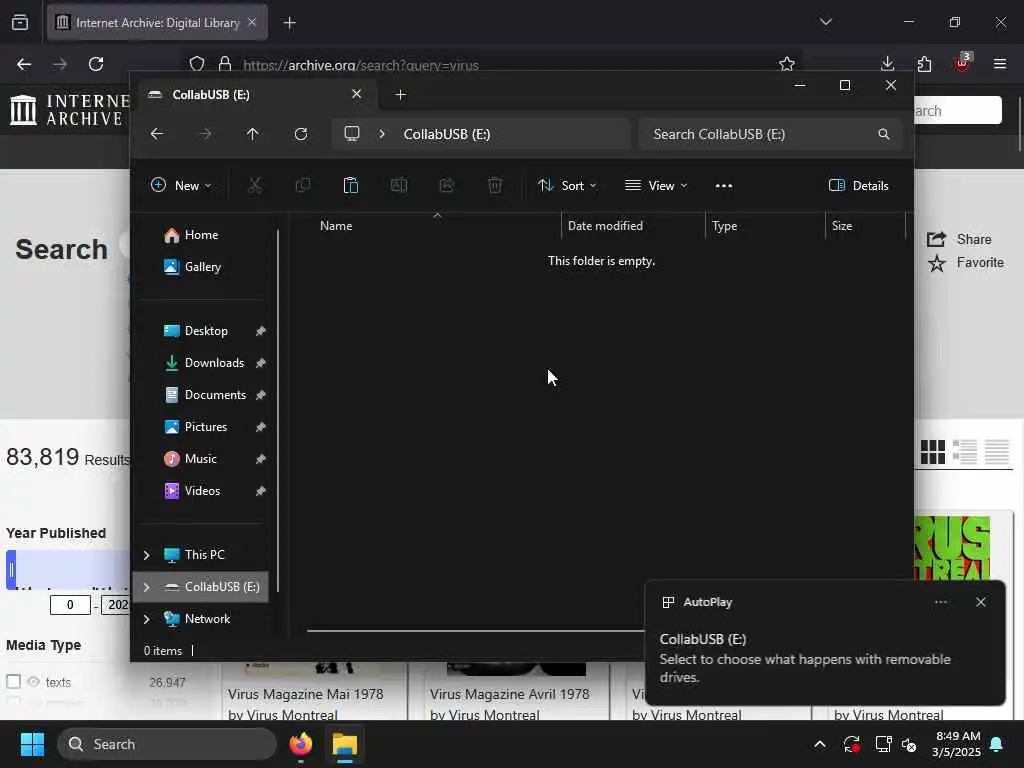The image size is (1024, 768).
Task: Click the Internet Archive Firefox tab
Action: click(157, 23)
